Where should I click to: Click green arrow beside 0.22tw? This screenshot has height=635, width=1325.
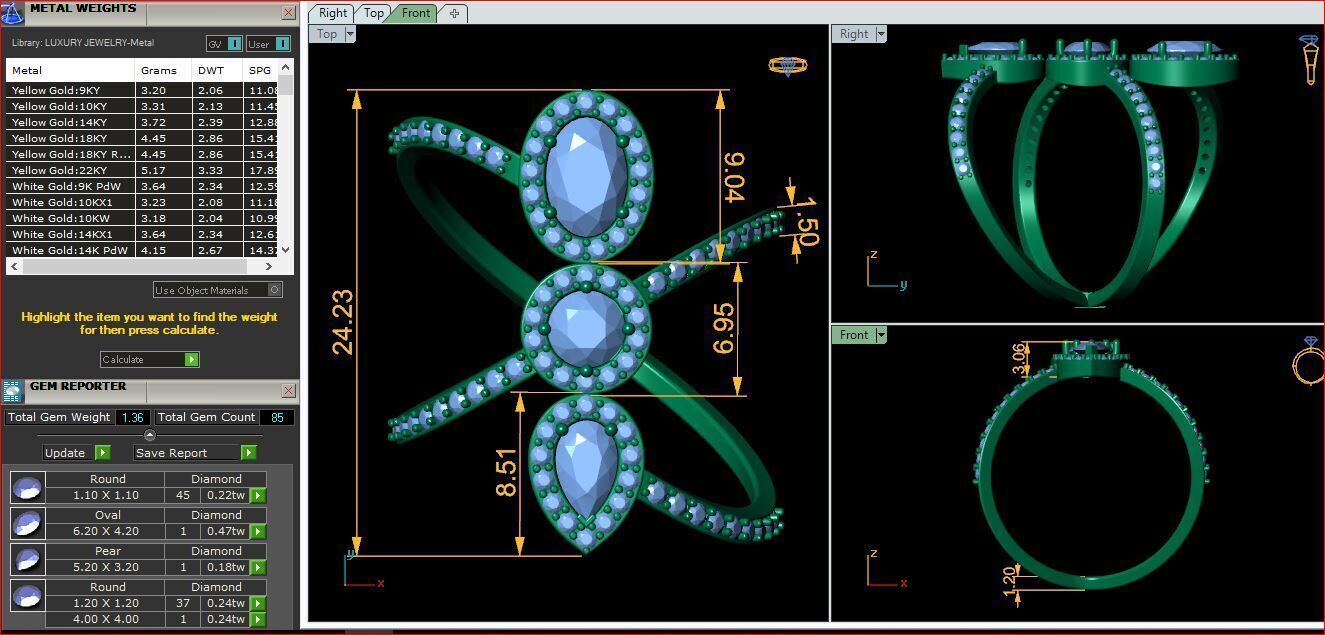pyautogui.click(x=258, y=496)
